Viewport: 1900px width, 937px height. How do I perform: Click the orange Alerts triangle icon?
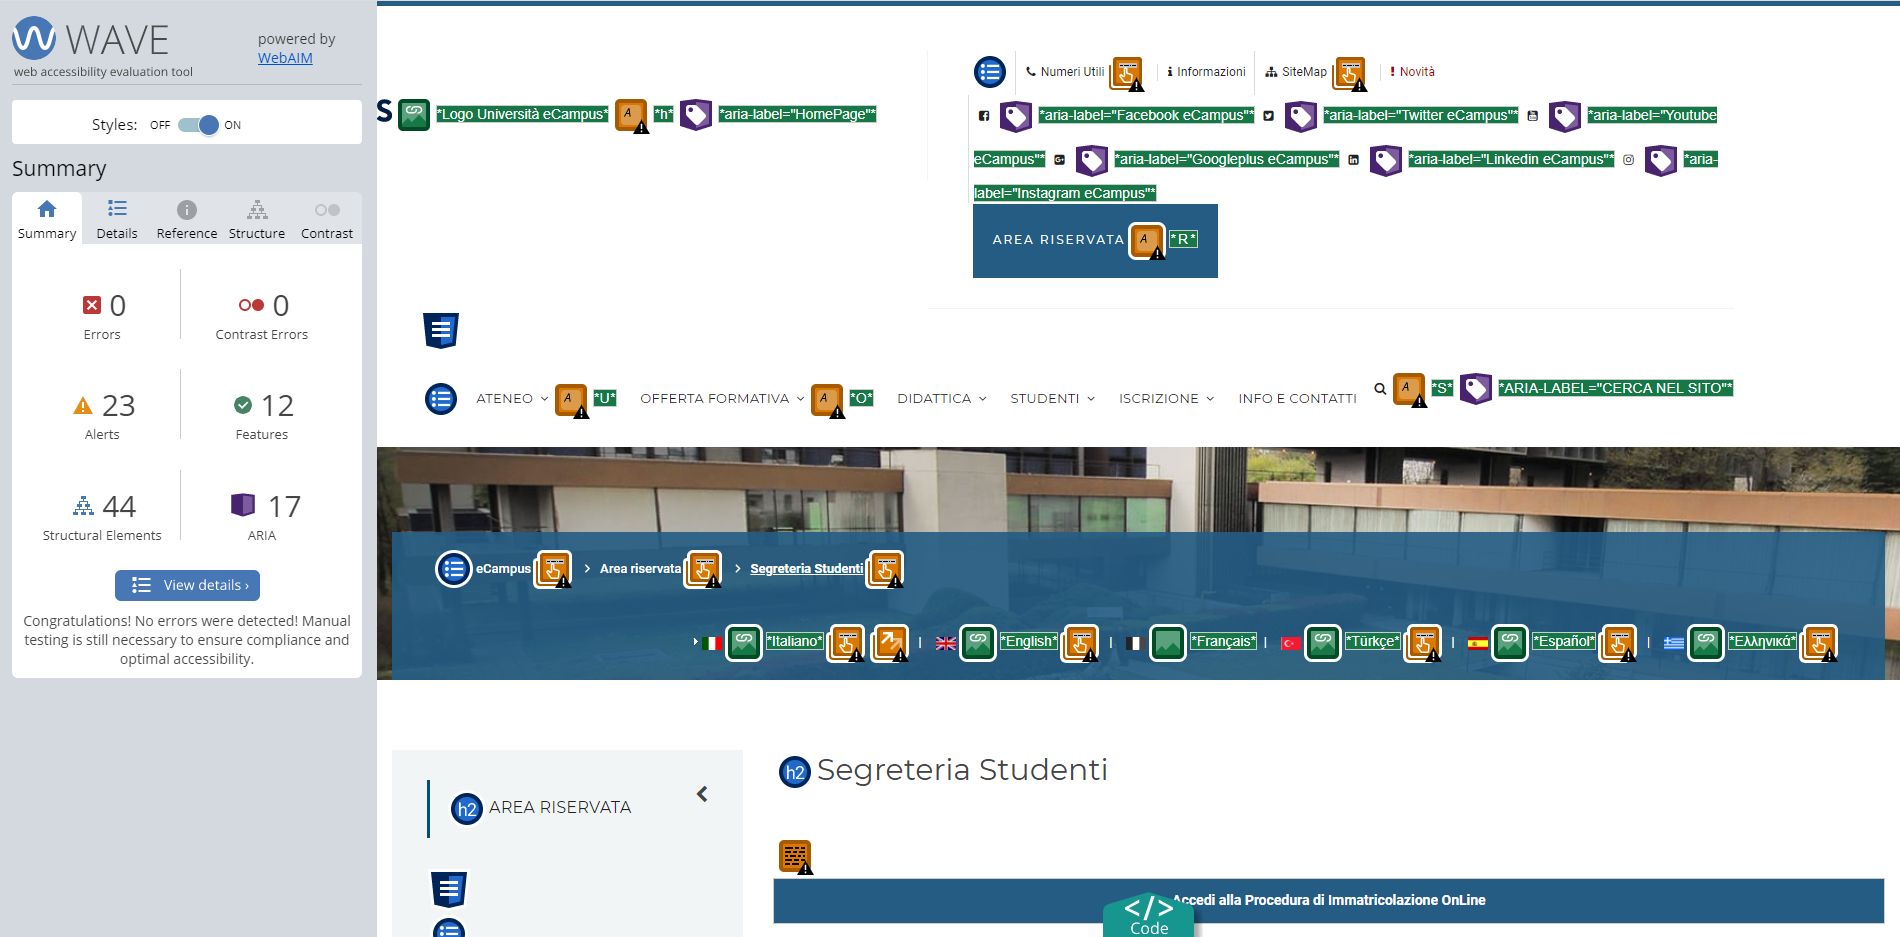[83, 405]
